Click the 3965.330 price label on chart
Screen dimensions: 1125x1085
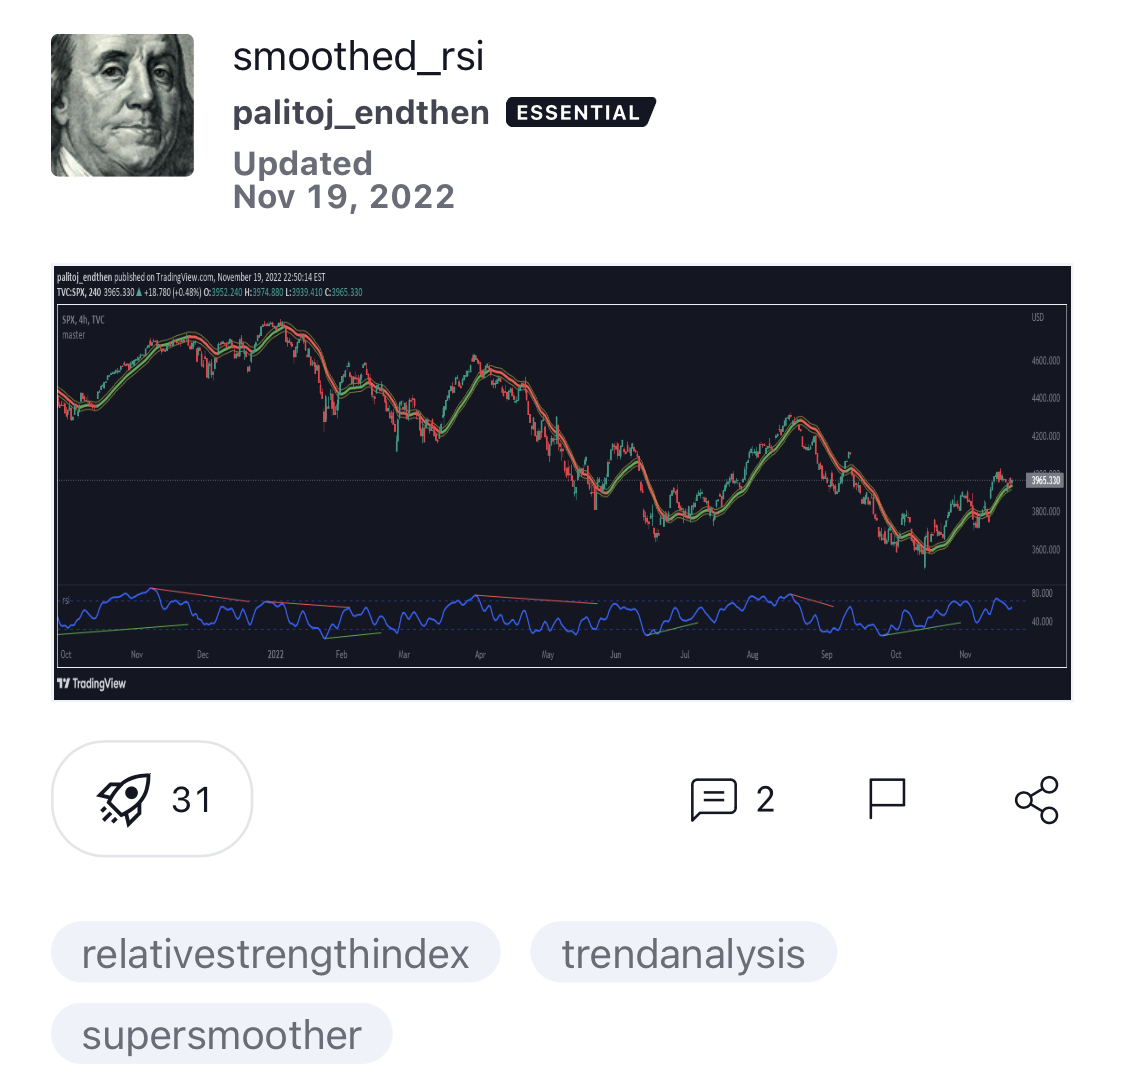pos(1045,481)
